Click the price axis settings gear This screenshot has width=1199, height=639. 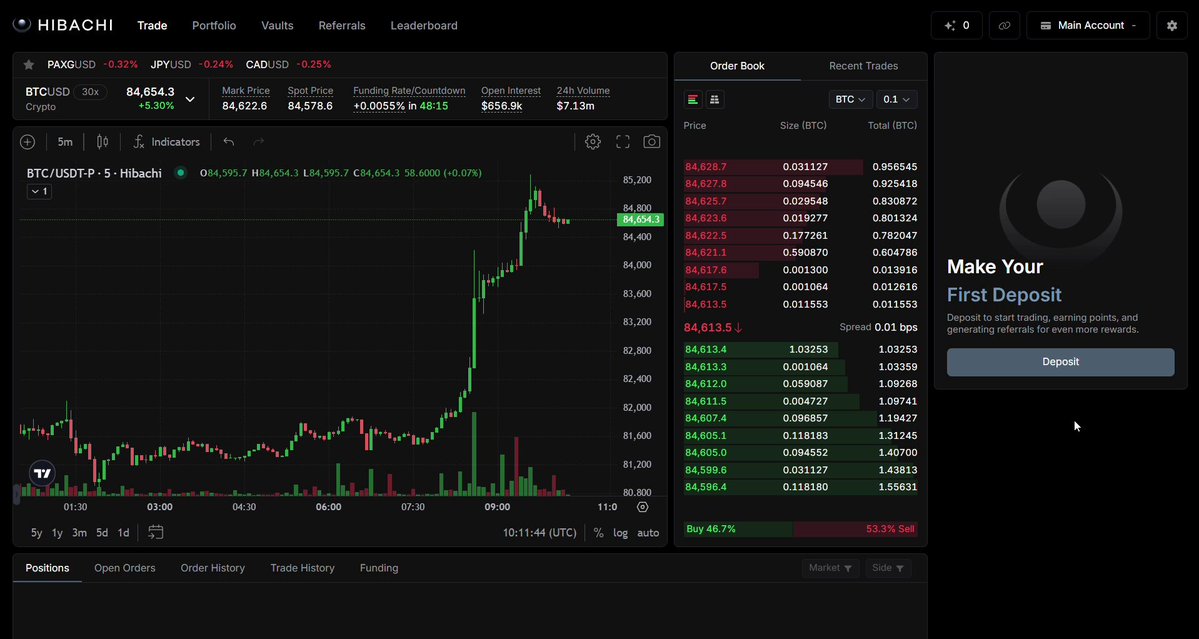pos(642,507)
